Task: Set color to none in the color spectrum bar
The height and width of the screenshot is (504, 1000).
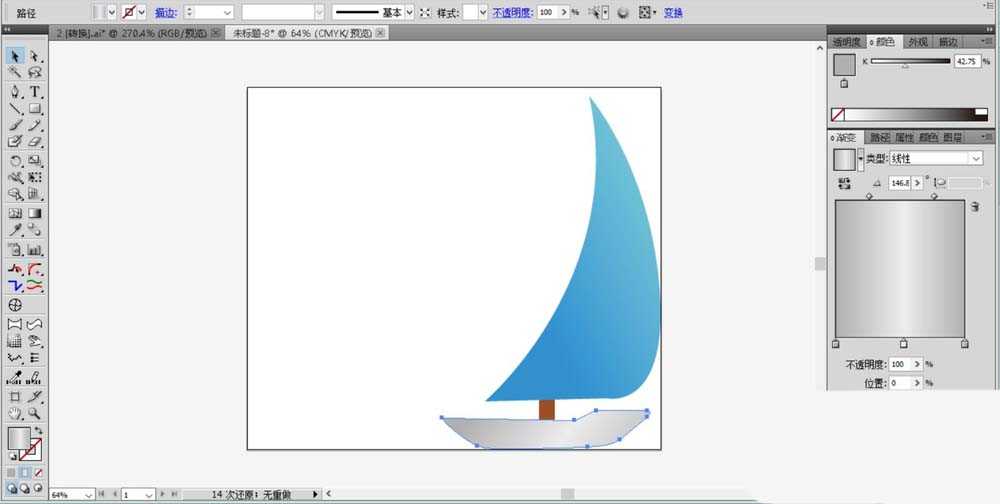Action: point(838,115)
